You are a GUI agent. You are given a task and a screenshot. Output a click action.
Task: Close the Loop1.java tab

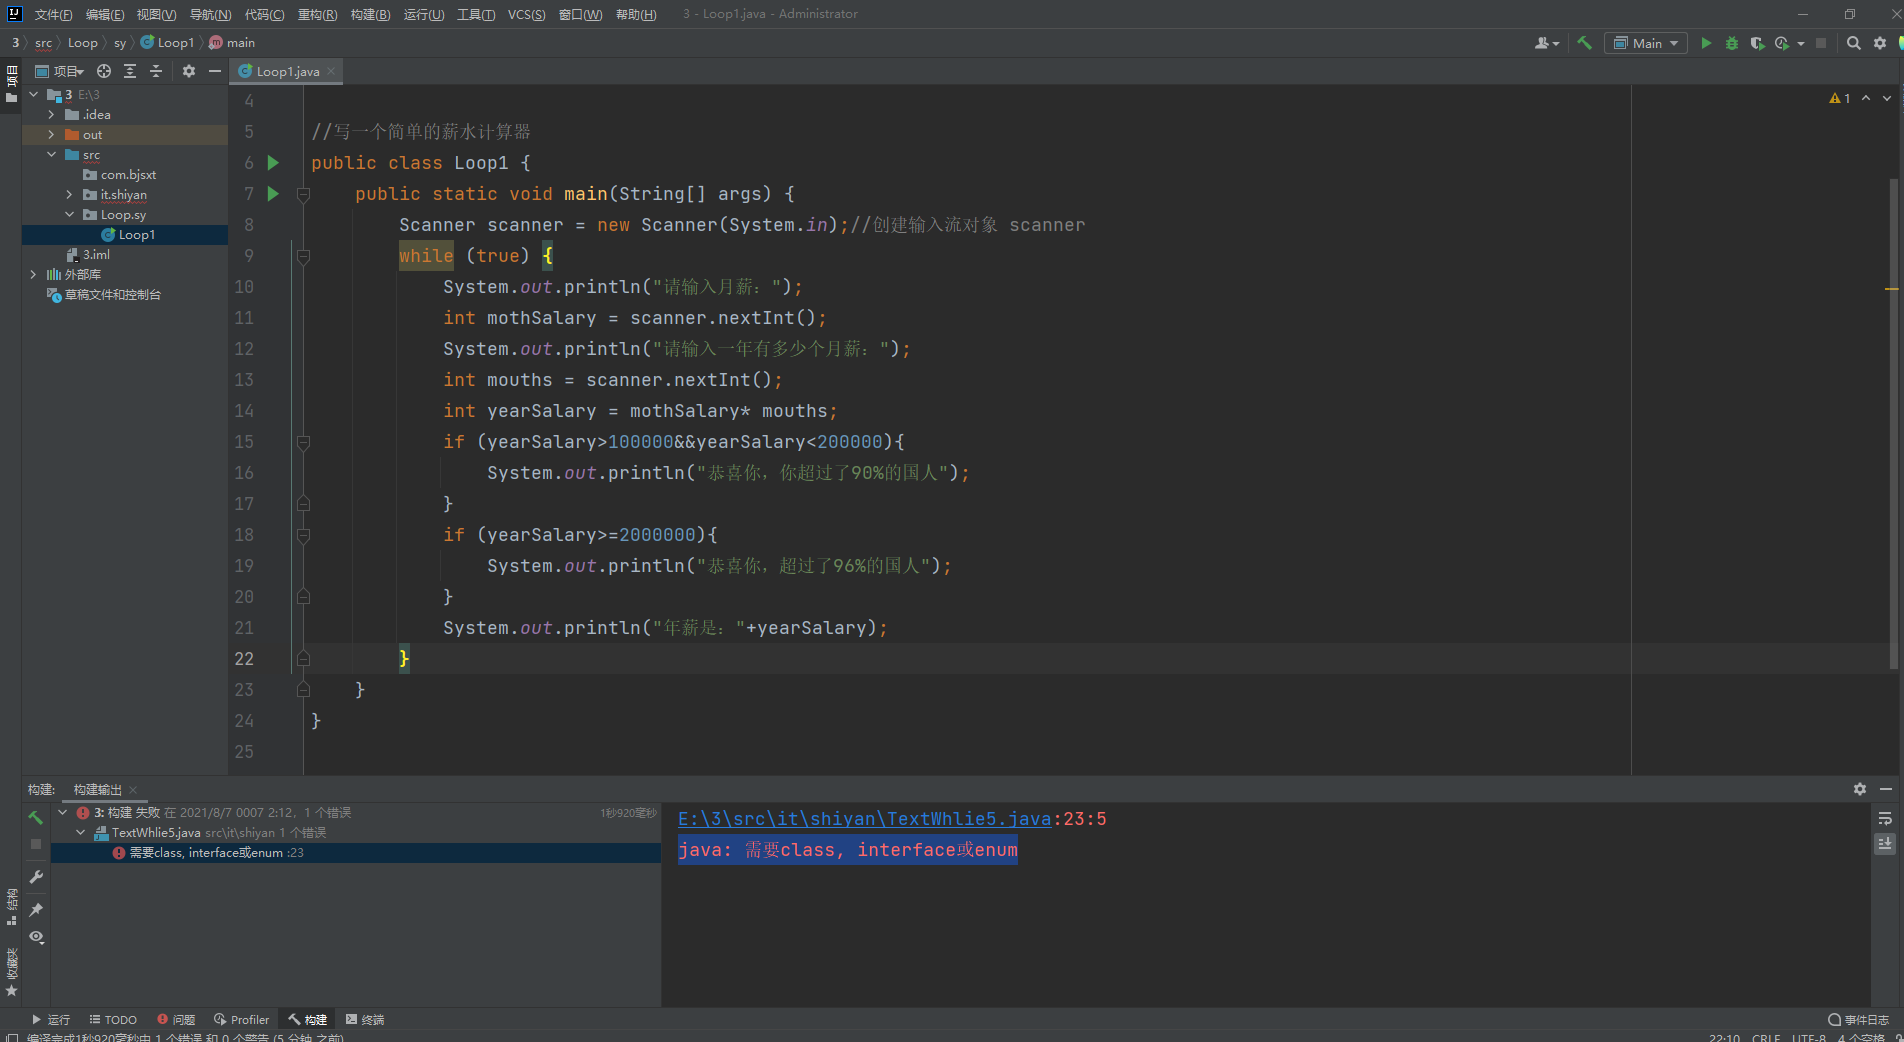point(331,71)
